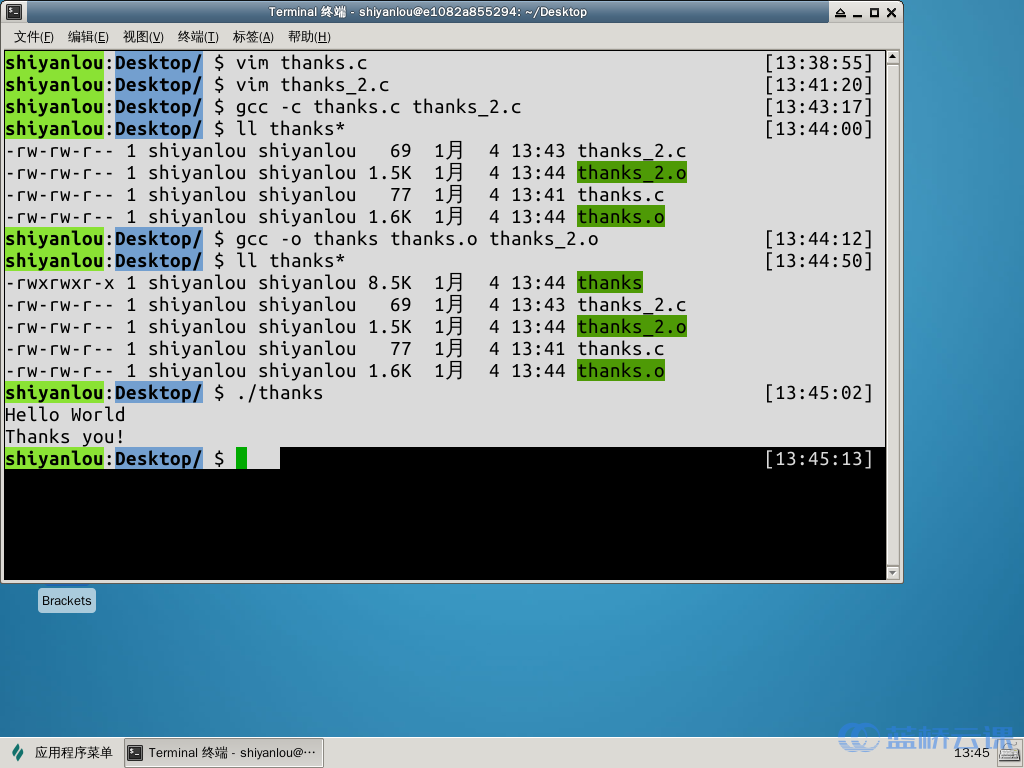
Task: Select the Brackets launcher on the desktop
Action: (66, 600)
